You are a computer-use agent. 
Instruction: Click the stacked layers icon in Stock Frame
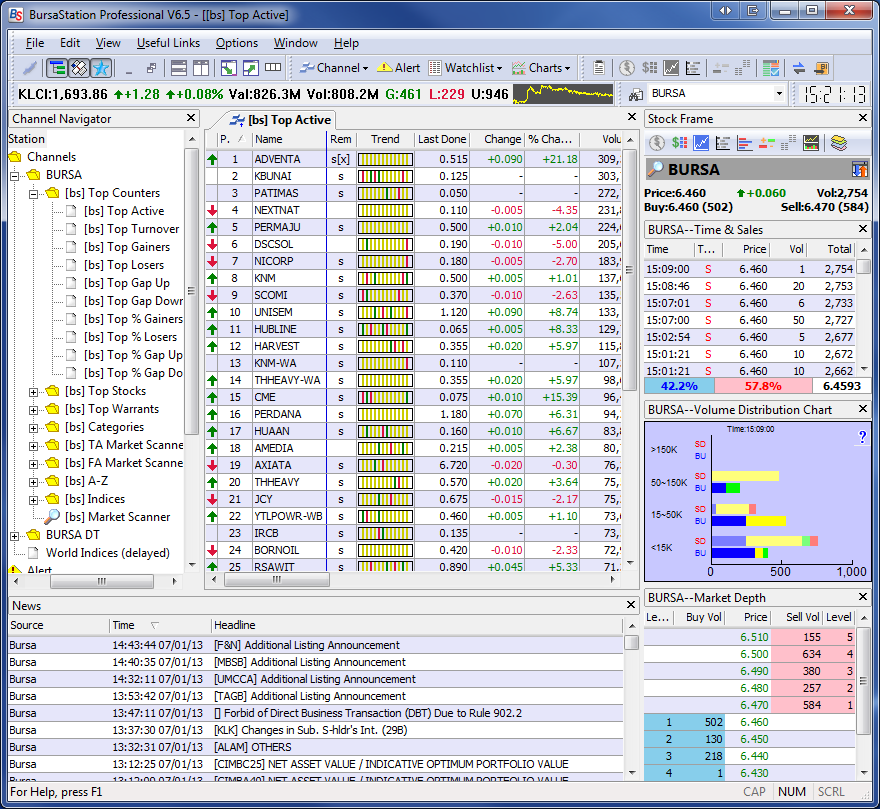(x=839, y=143)
